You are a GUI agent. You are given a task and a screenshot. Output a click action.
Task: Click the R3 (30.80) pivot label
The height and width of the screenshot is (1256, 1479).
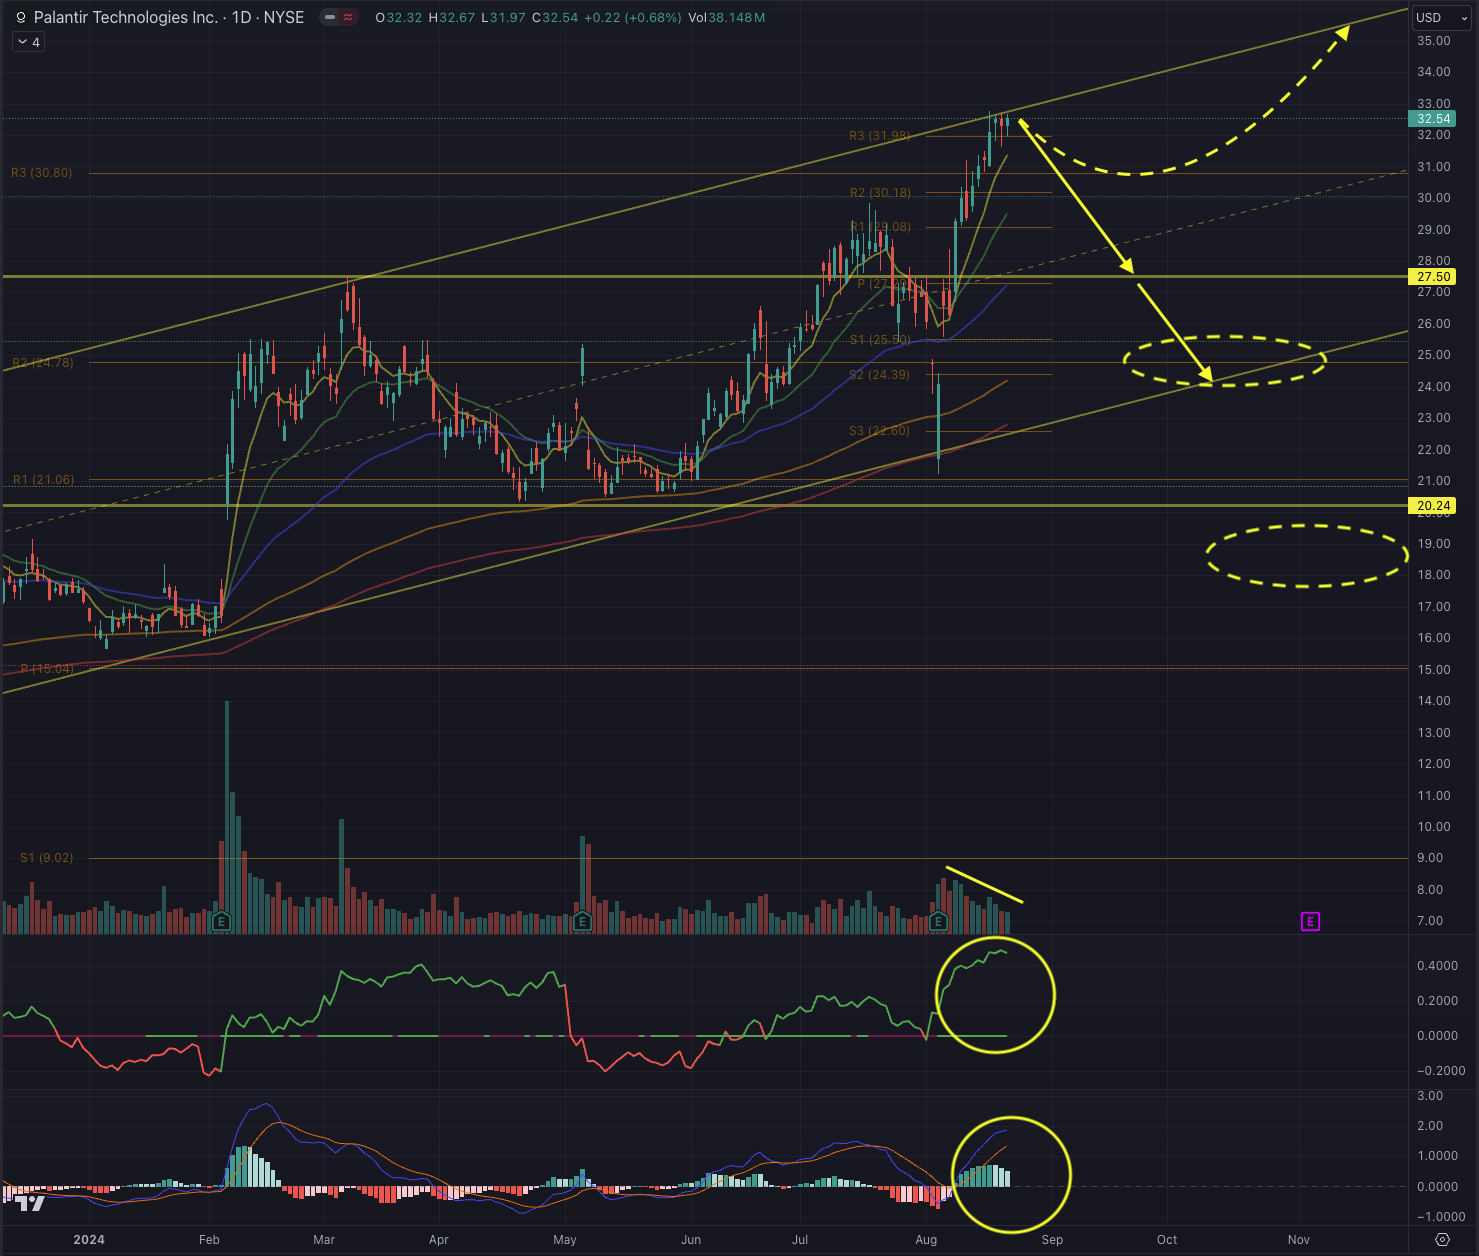[x=41, y=173]
